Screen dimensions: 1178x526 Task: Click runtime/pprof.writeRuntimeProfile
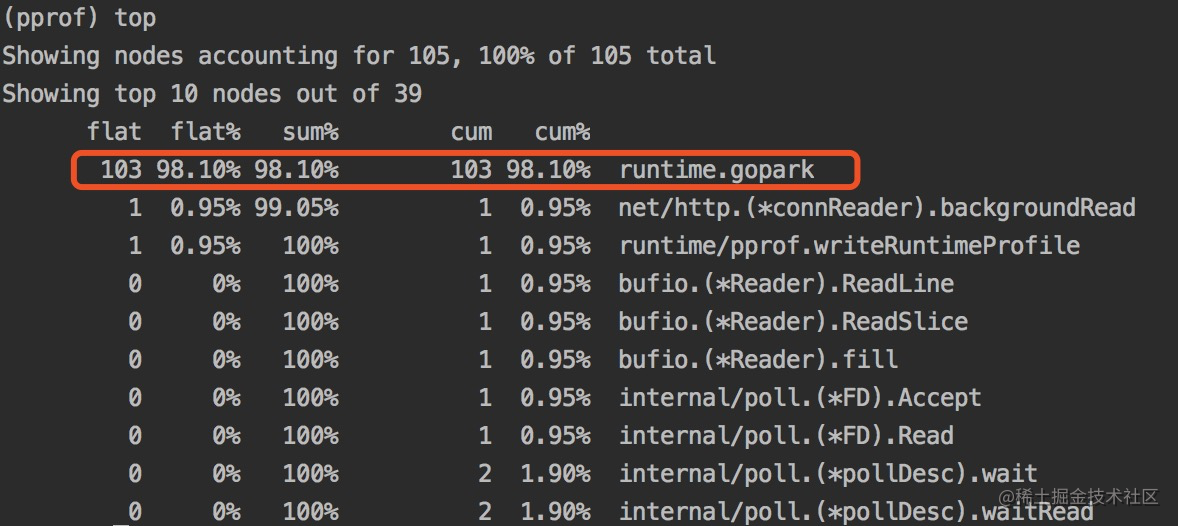849,246
